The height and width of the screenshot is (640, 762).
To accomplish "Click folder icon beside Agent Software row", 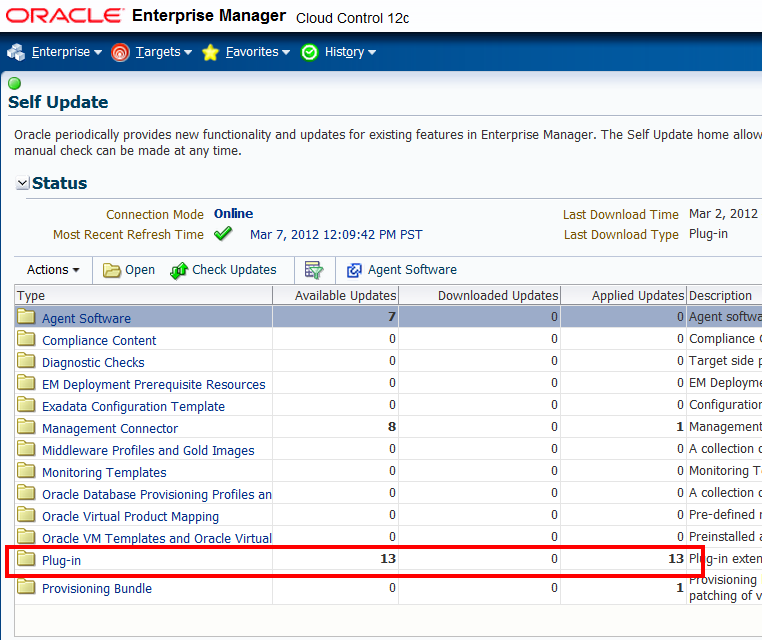I will pyautogui.click(x=26, y=317).
